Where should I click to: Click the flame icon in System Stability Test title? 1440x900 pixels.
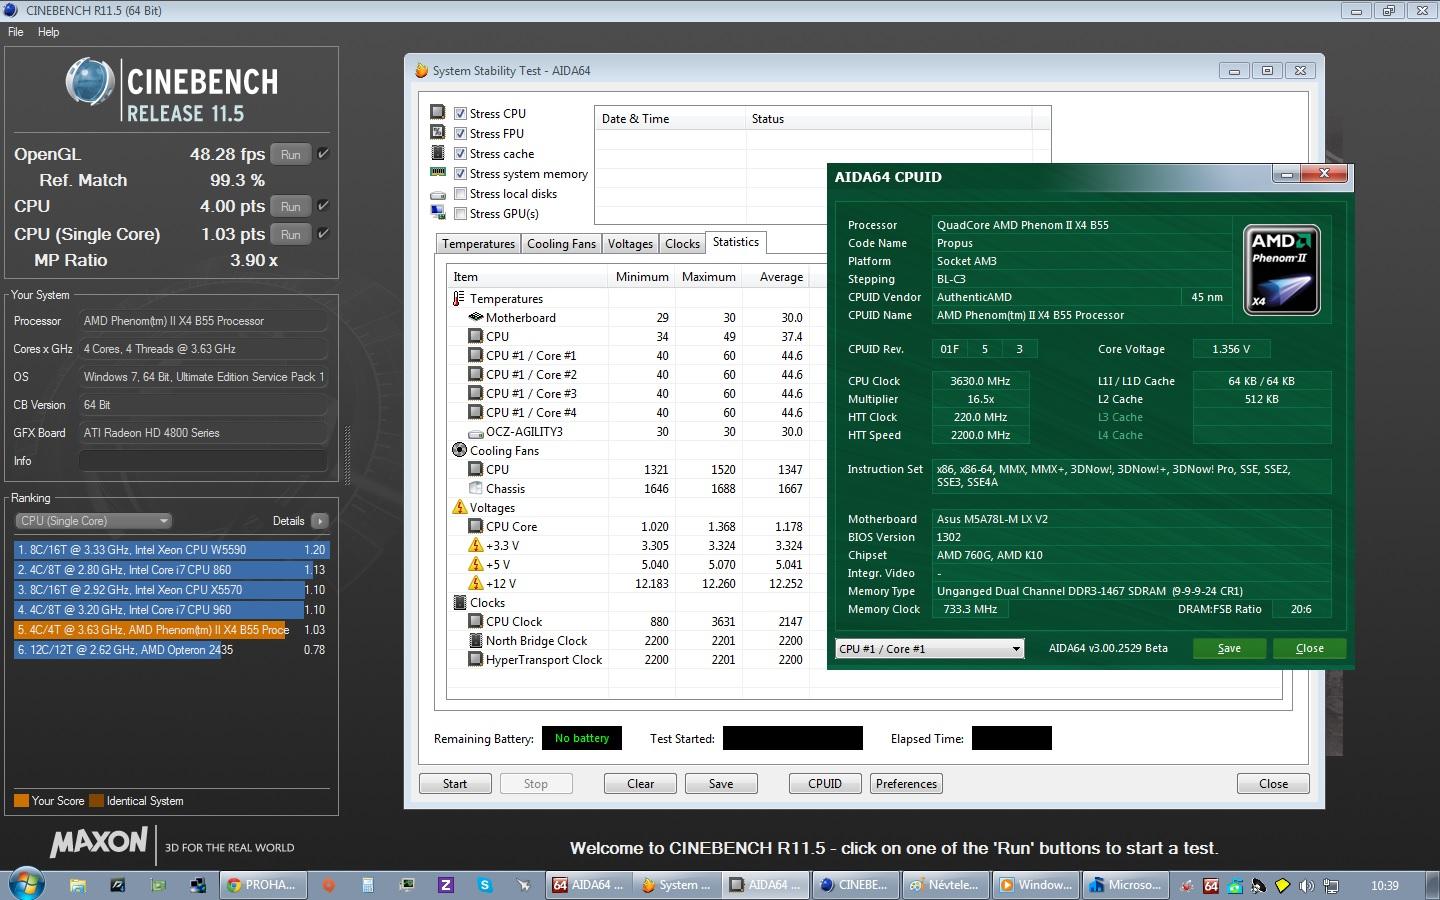[x=422, y=71]
